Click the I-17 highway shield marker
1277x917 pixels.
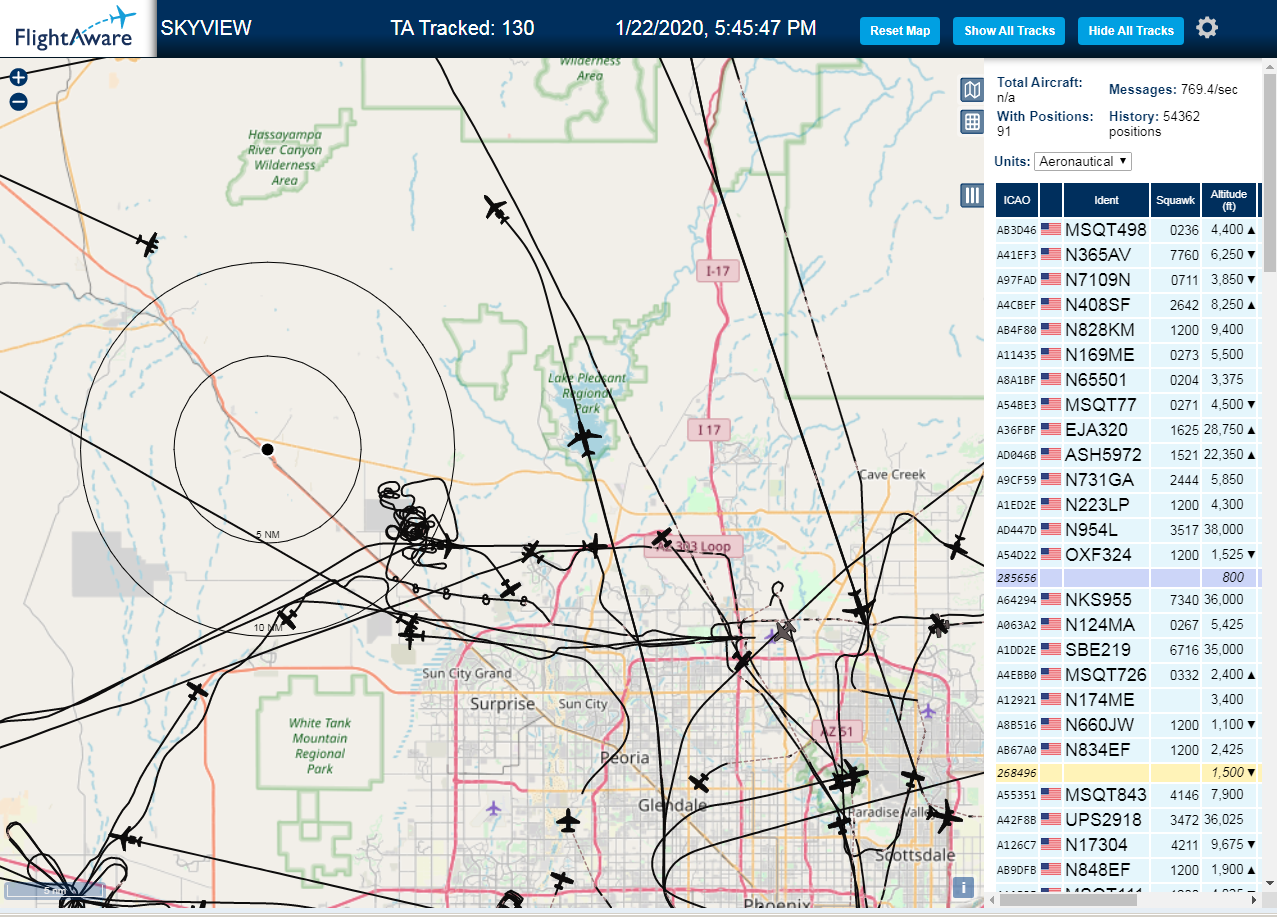tap(717, 270)
